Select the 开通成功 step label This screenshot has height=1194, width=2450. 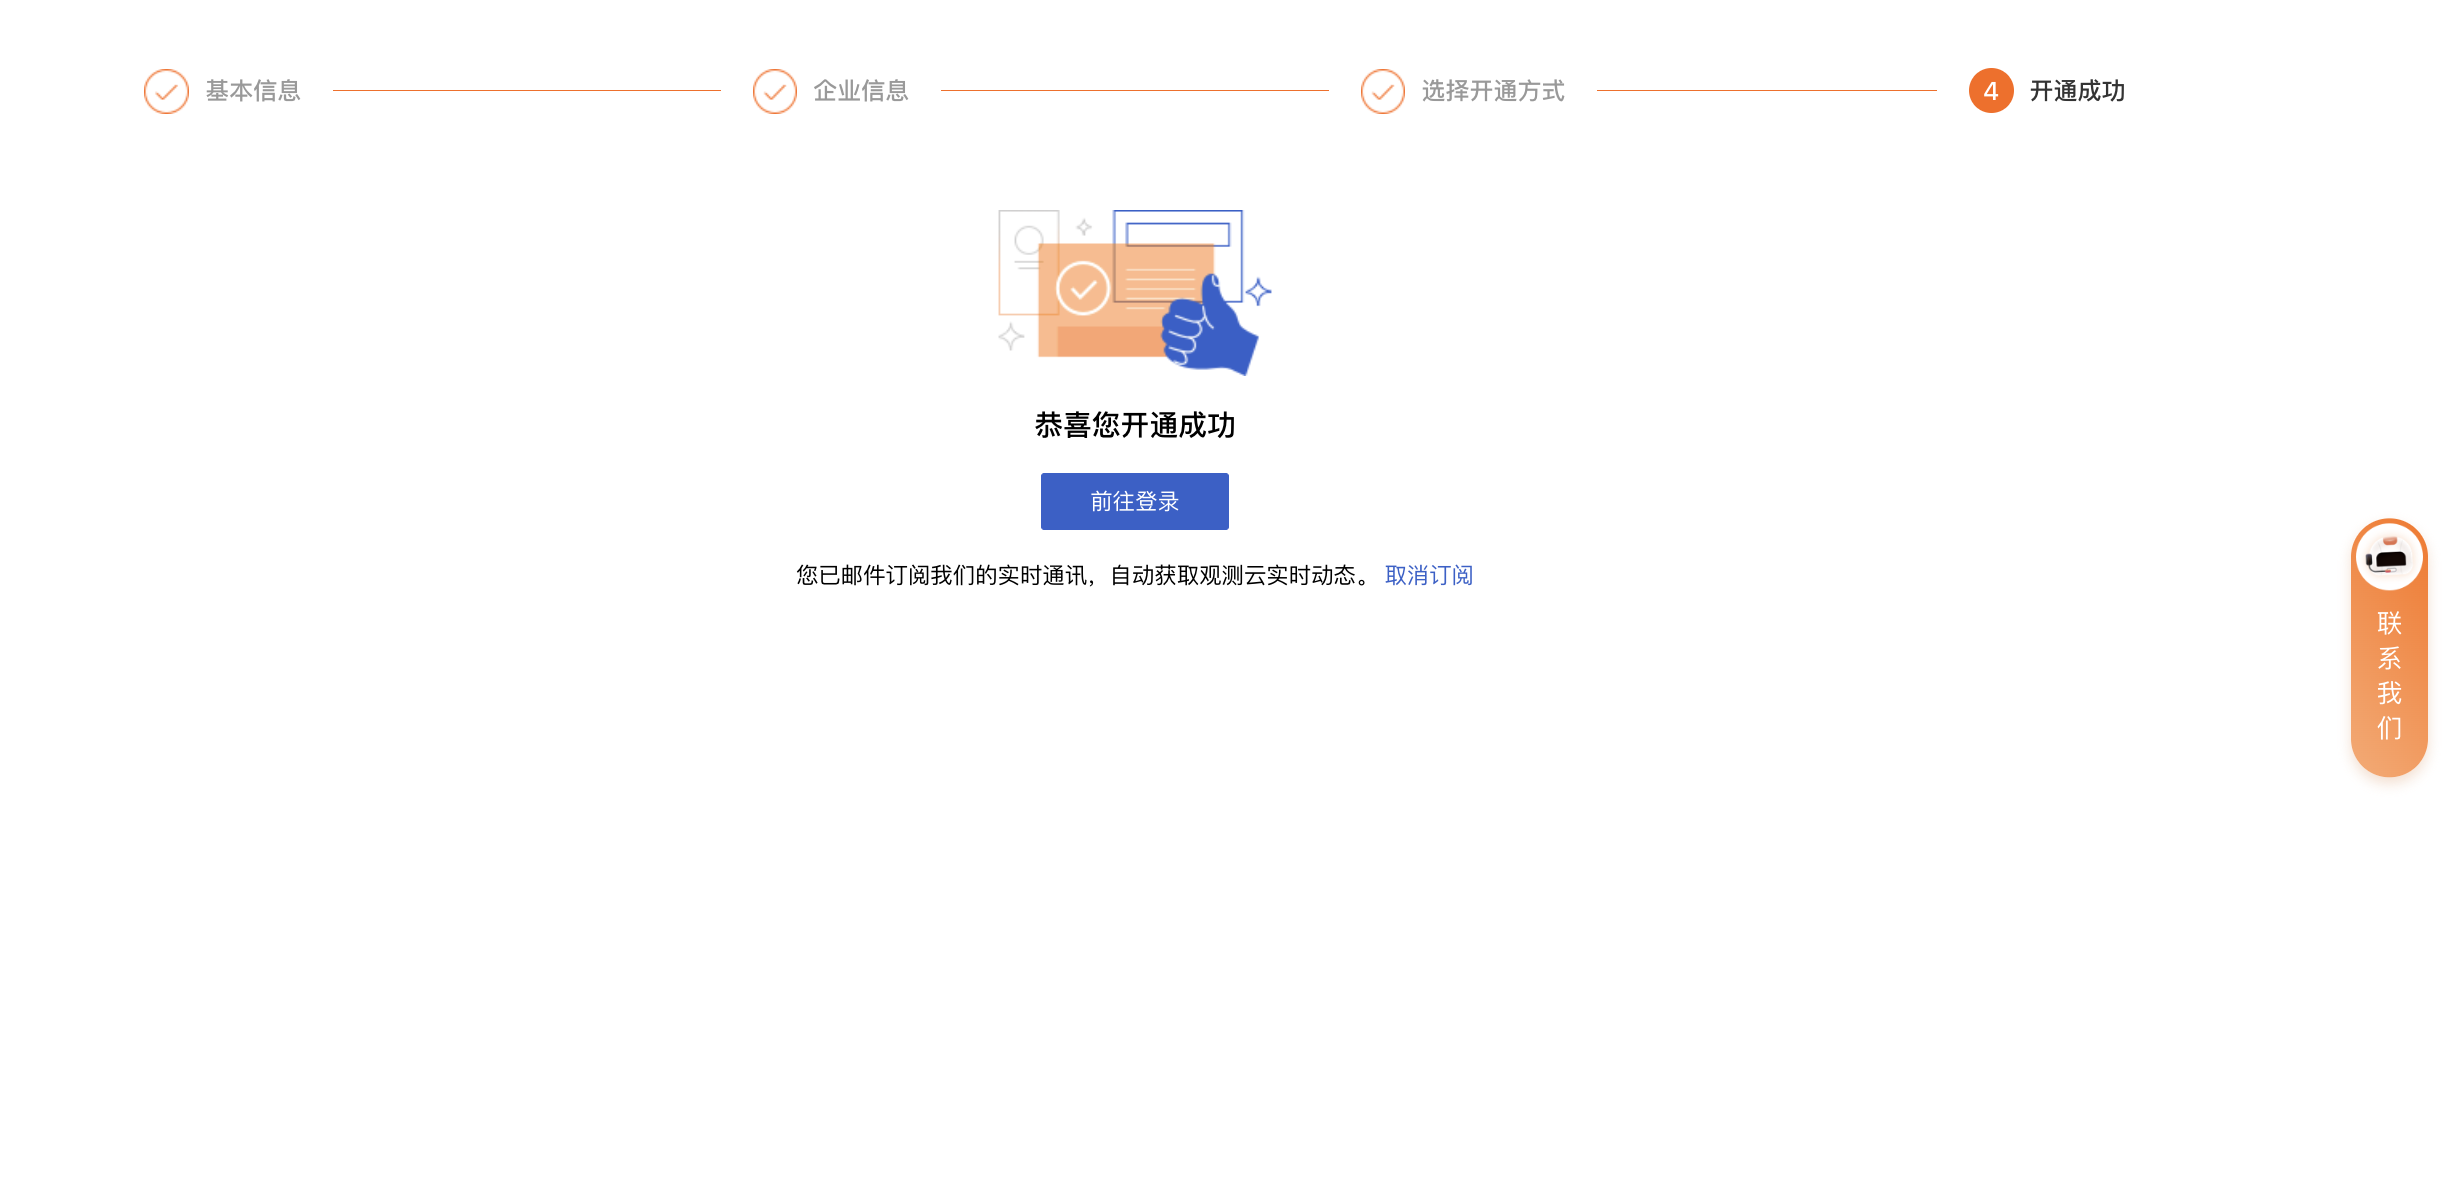[x=2077, y=91]
